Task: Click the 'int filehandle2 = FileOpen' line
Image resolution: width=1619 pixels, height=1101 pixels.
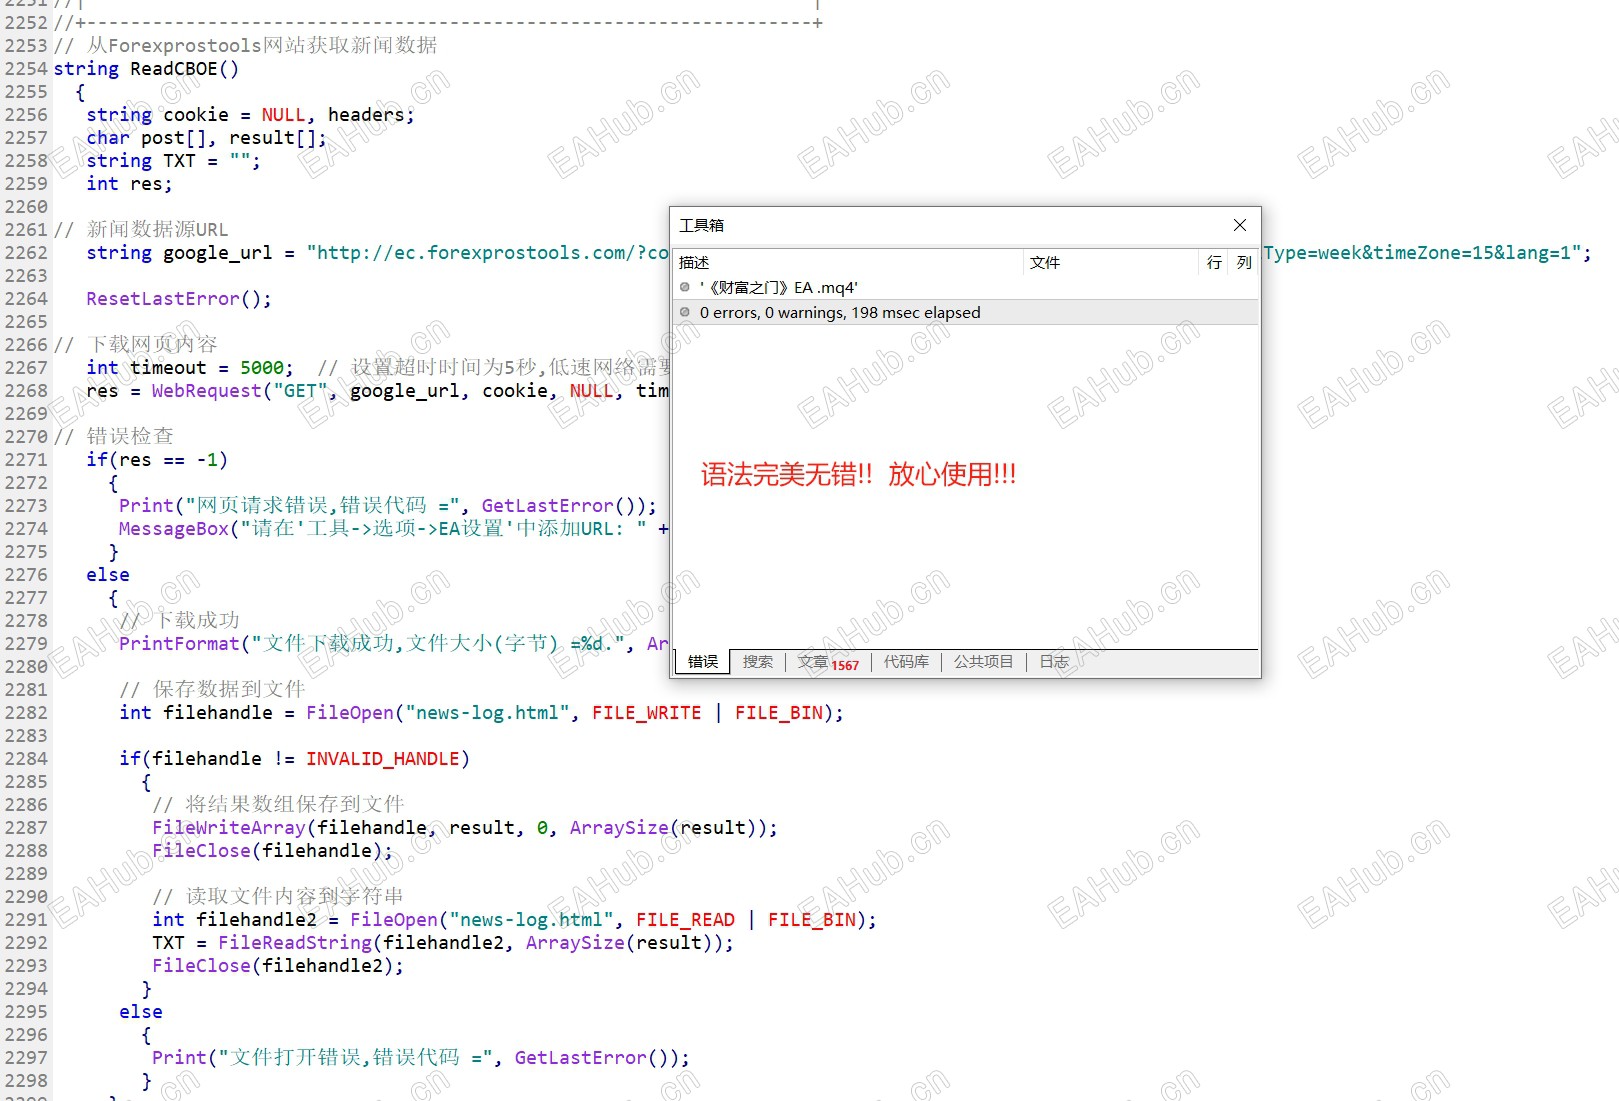Action: point(515,919)
